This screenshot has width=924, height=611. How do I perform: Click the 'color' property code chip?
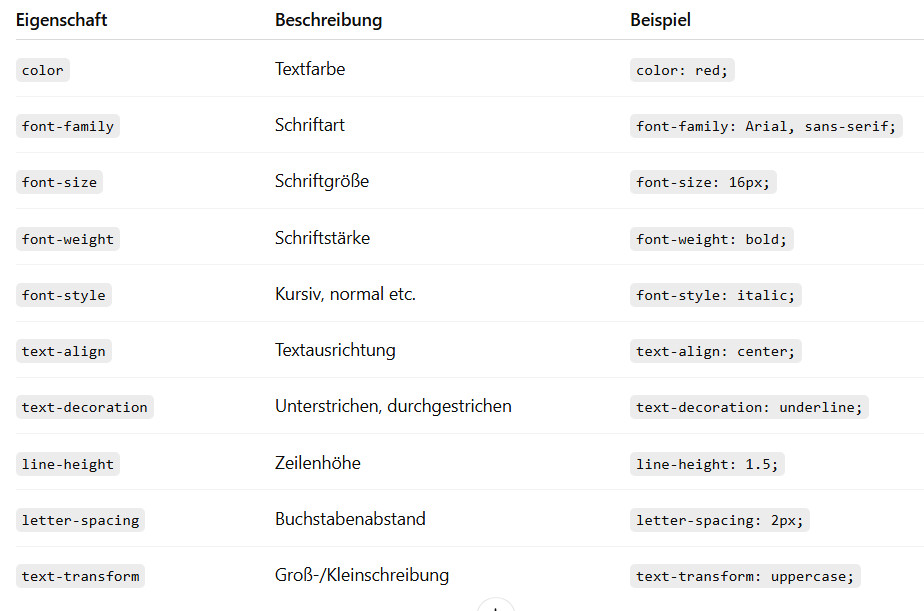pos(43,70)
